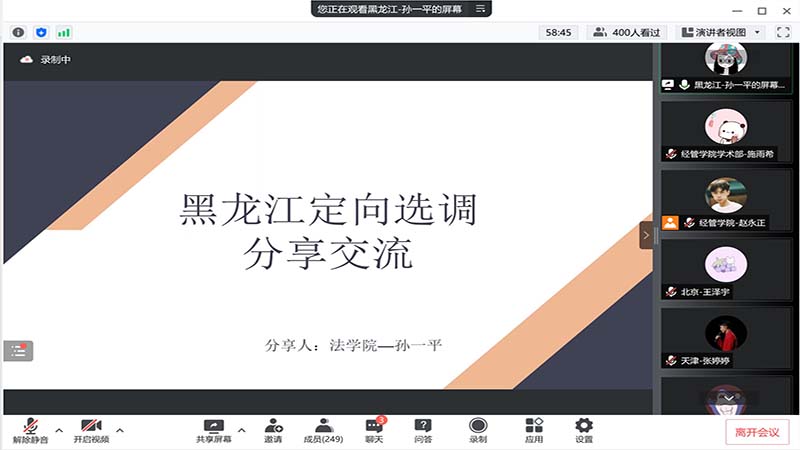
Task: Click the slide presenter line 法学院—孙一平
Action: coord(385,345)
